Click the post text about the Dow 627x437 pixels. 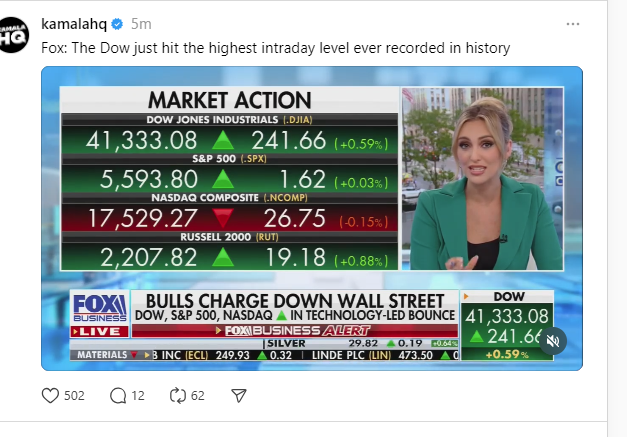pyautogui.click(x=275, y=47)
